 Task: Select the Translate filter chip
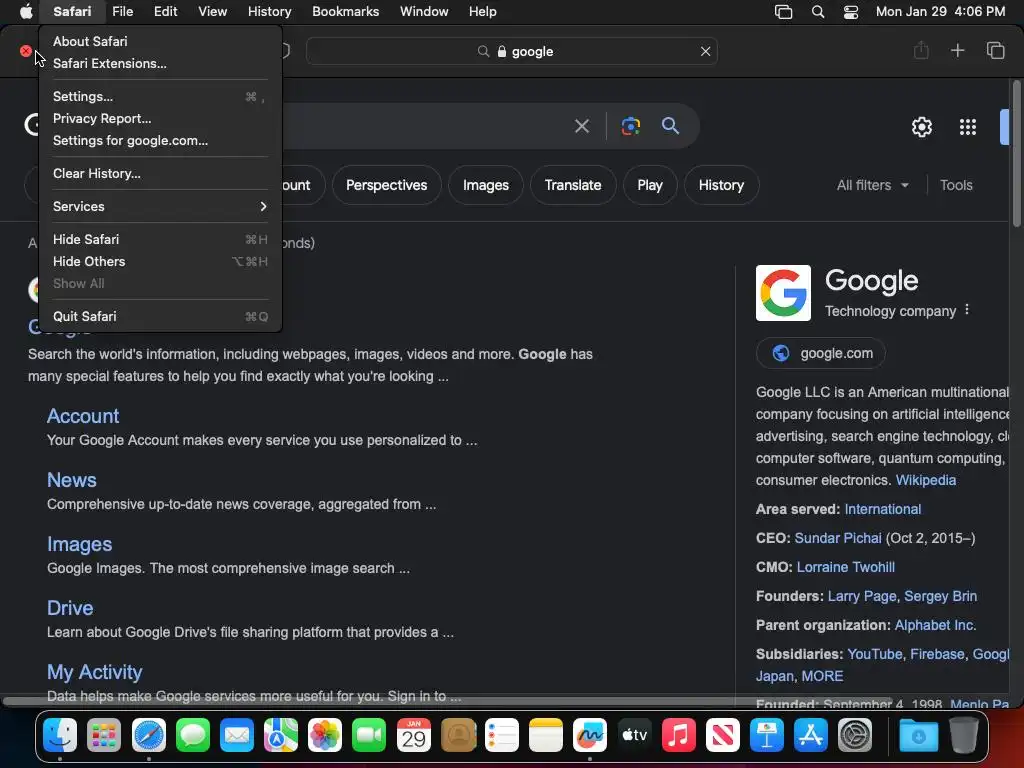point(573,185)
